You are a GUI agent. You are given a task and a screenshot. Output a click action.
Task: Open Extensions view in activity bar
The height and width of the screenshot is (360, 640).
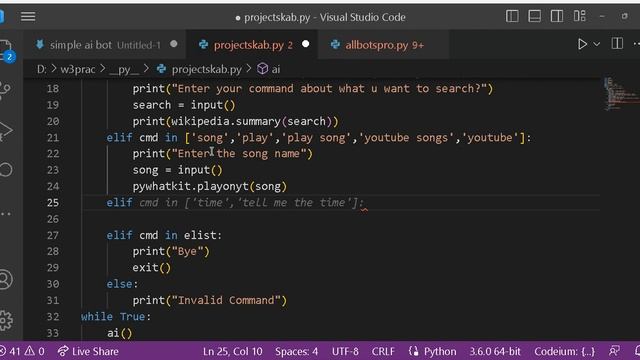[x=6, y=169]
